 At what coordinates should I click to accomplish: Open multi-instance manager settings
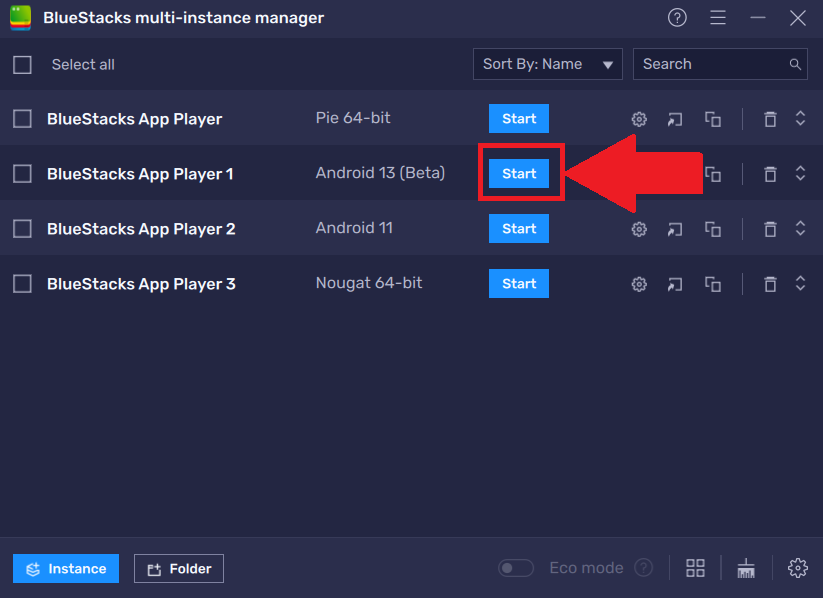pyautogui.click(x=797, y=567)
